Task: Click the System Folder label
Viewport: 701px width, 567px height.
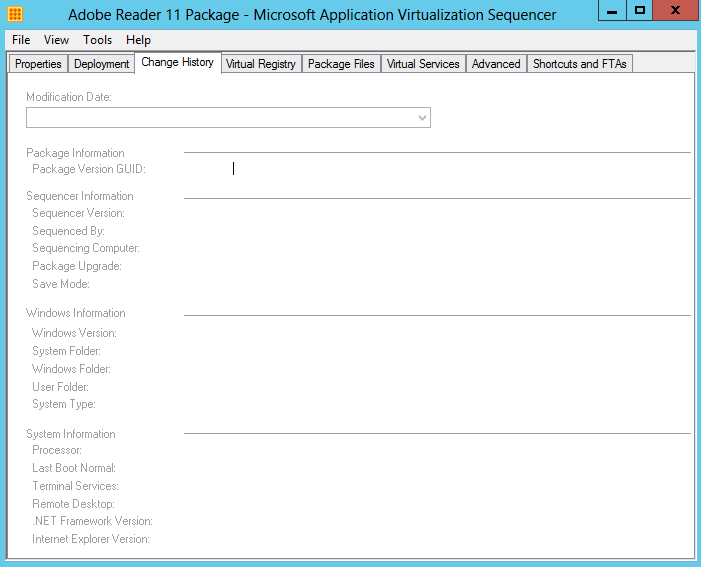Action: [66, 351]
